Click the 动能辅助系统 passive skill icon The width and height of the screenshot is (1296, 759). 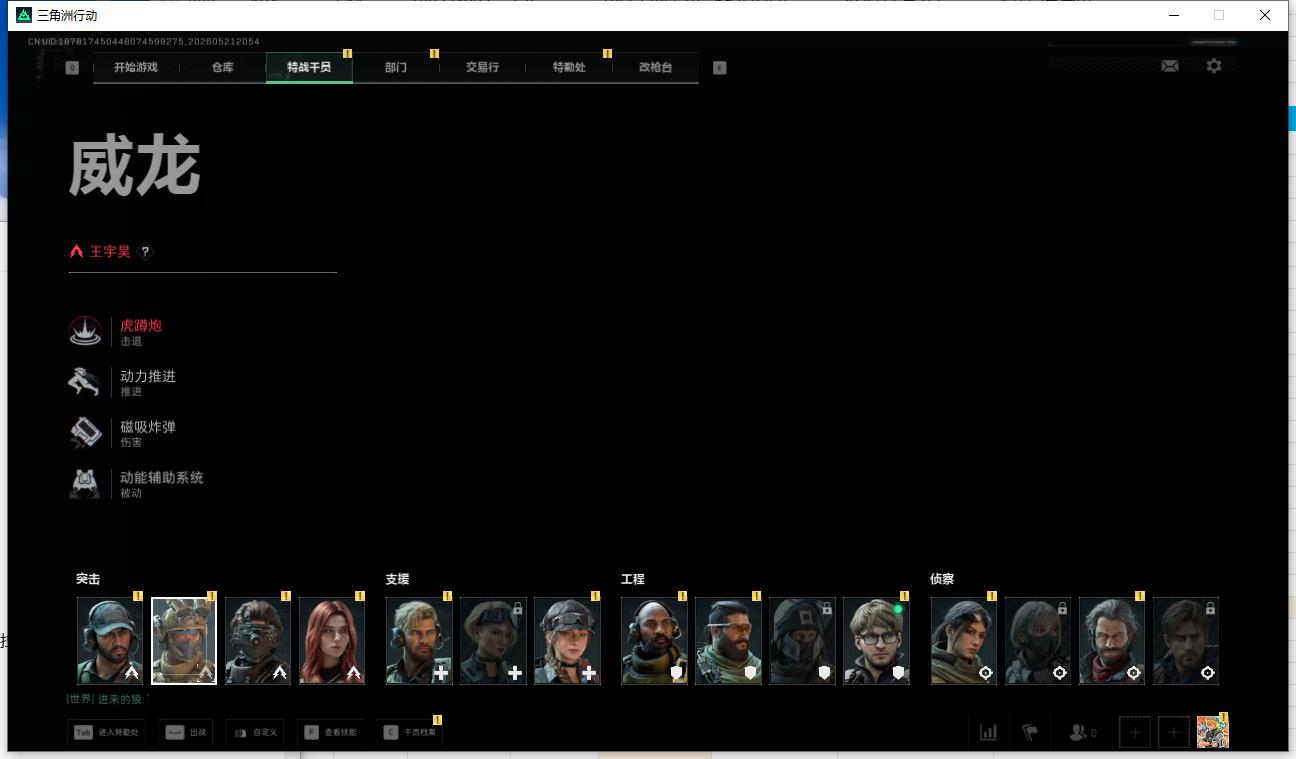point(85,484)
